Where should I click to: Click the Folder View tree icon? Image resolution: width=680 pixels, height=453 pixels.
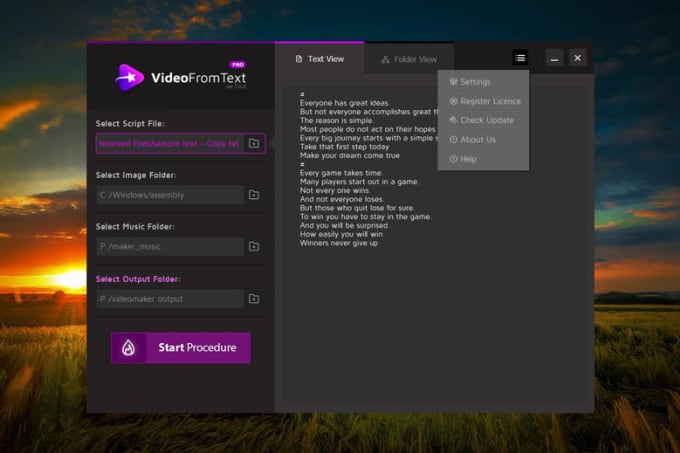point(385,59)
